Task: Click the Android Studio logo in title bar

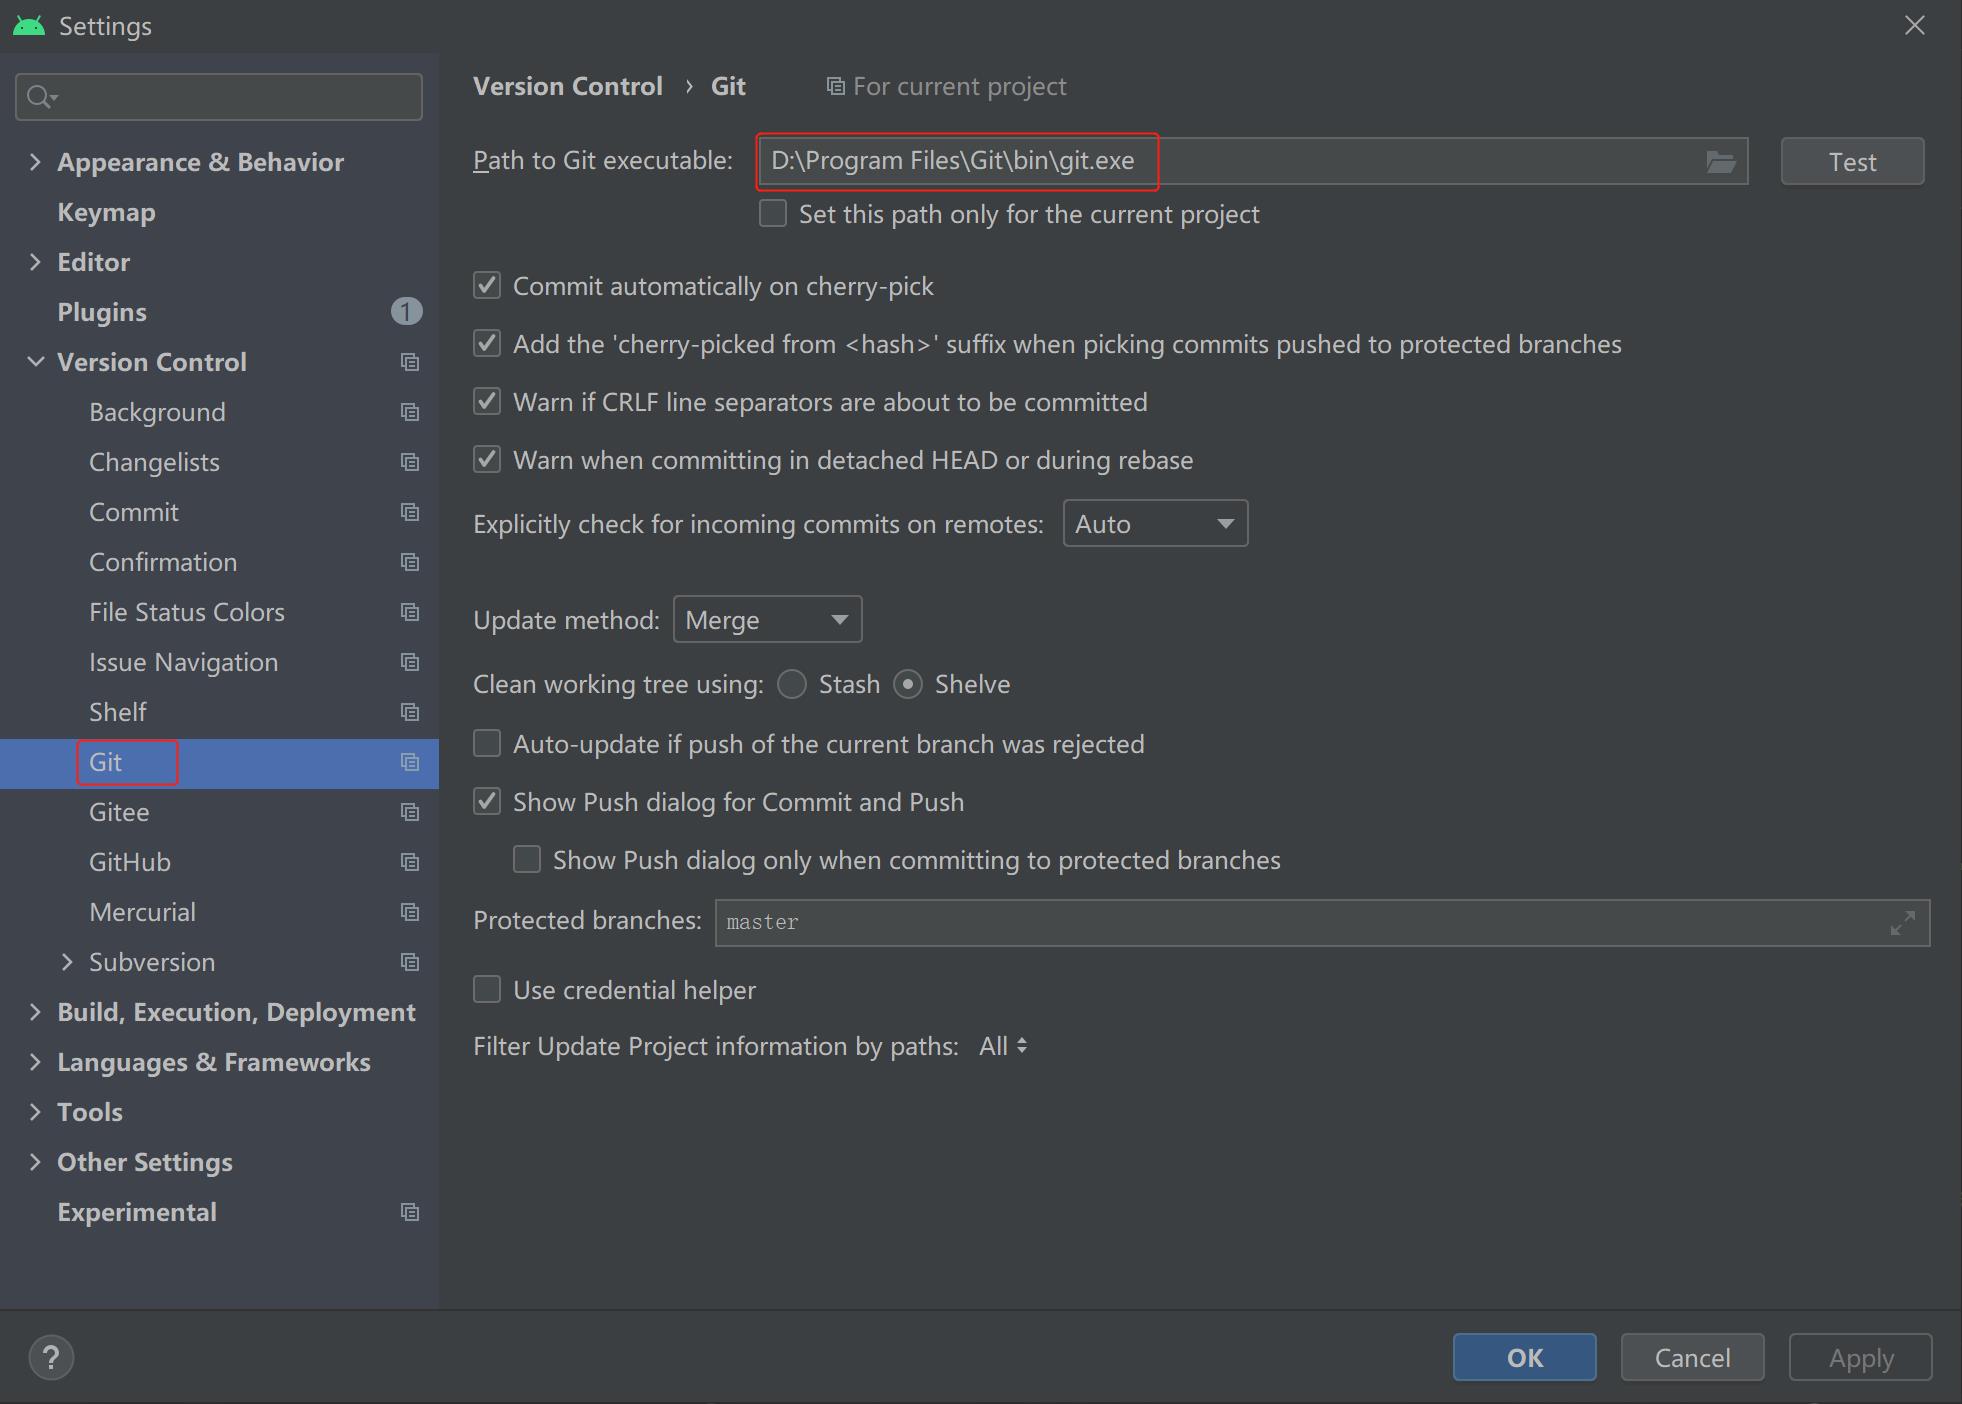Action: 29,26
